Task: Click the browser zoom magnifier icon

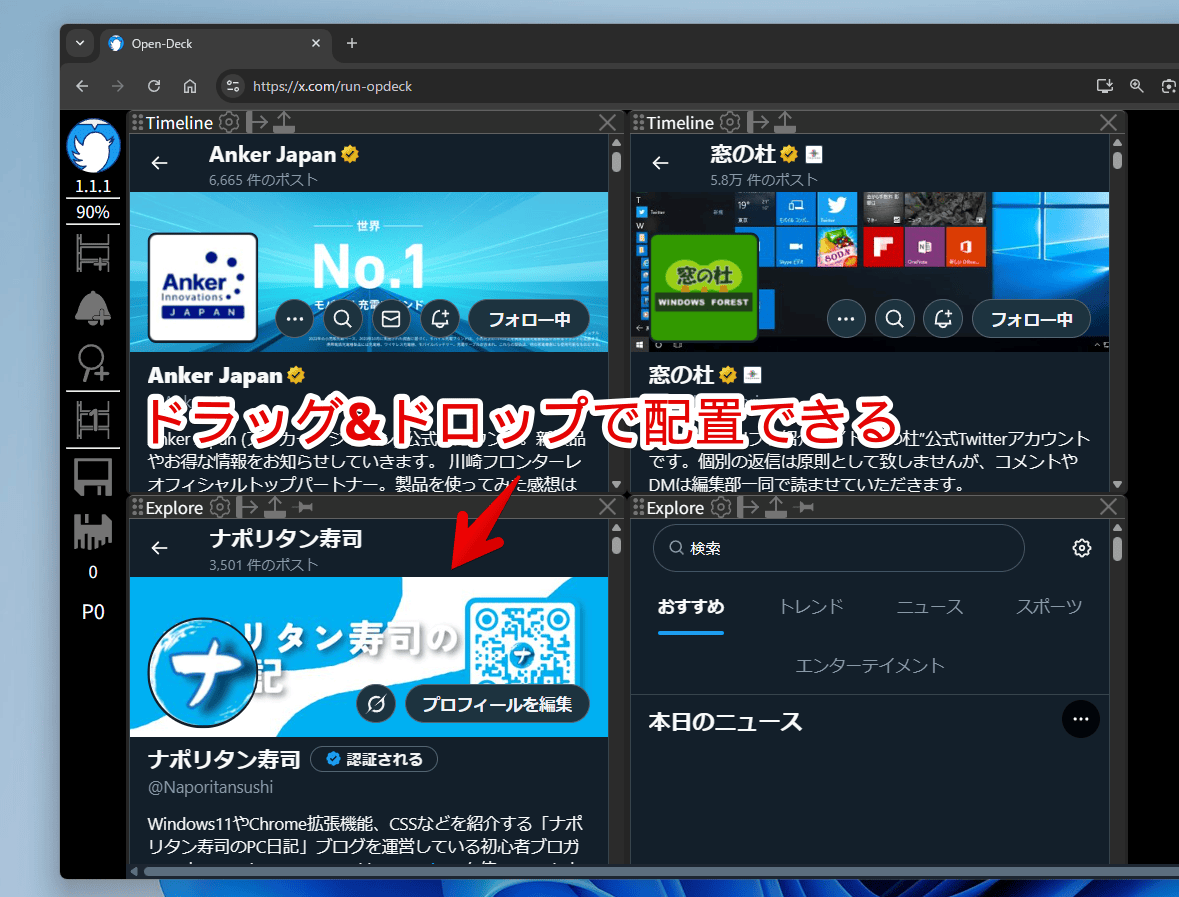Action: click(1137, 86)
